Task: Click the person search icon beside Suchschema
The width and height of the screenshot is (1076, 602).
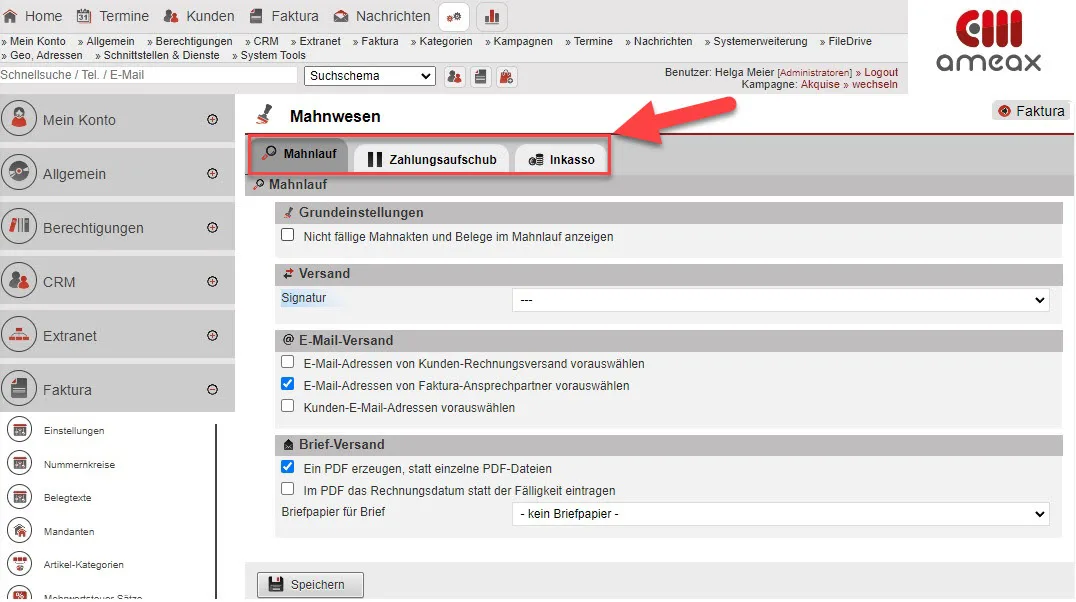Action: (x=455, y=76)
